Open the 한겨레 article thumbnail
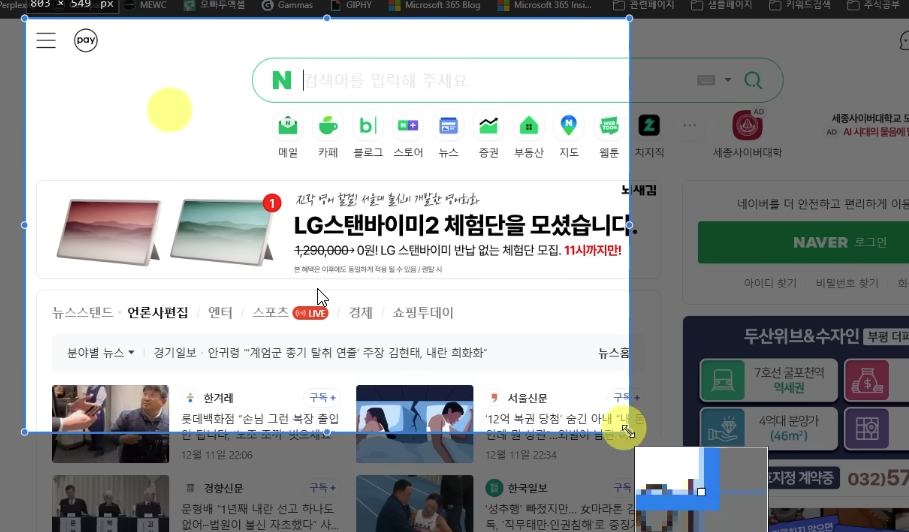The width and height of the screenshot is (909, 532). (x=110, y=424)
